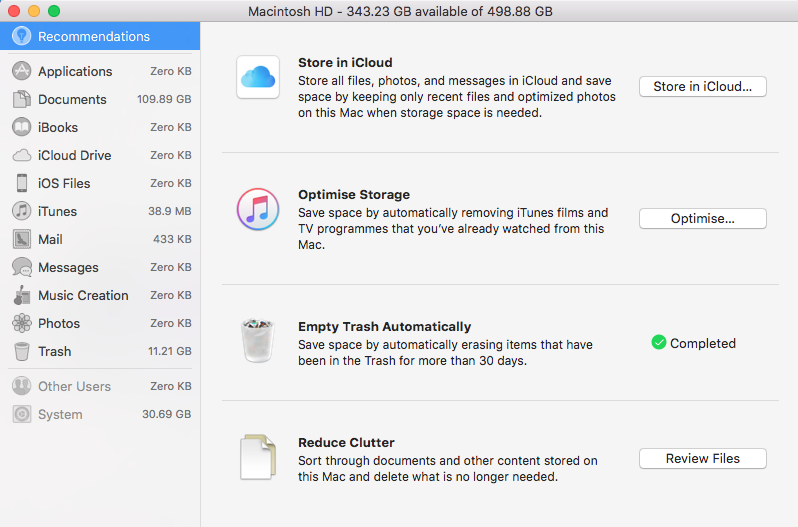Choose the iCloud Drive cloud icon

(21, 155)
